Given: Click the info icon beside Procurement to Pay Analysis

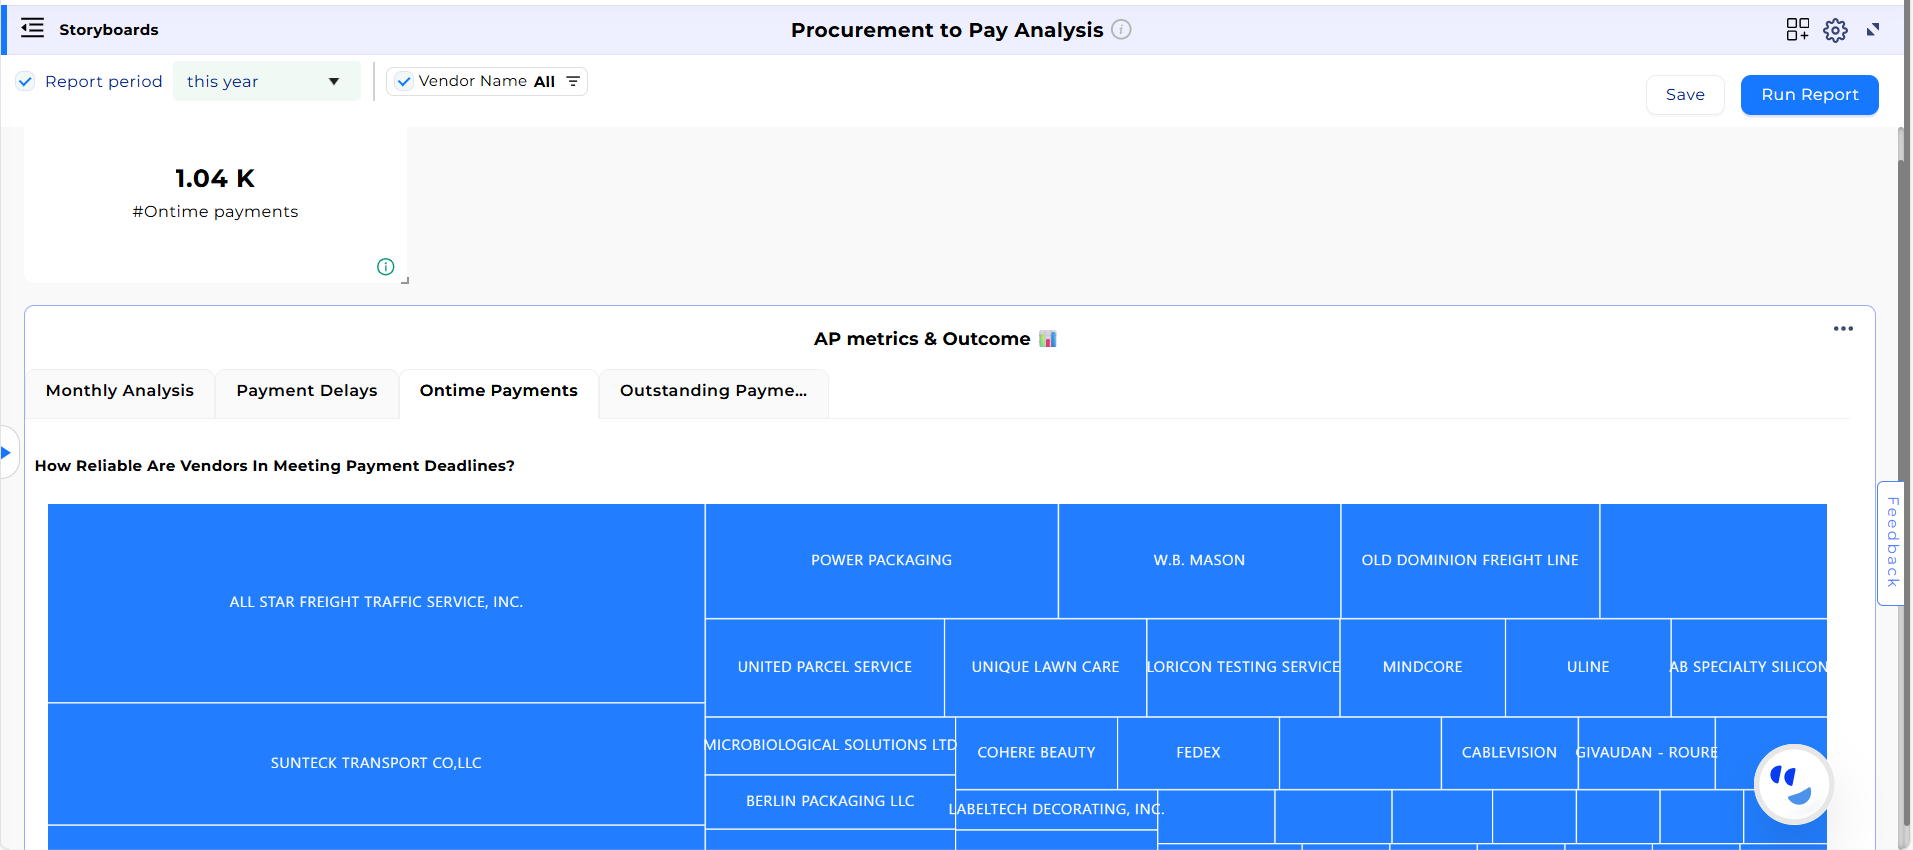Looking at the screenshot, I should (1122, 30).
